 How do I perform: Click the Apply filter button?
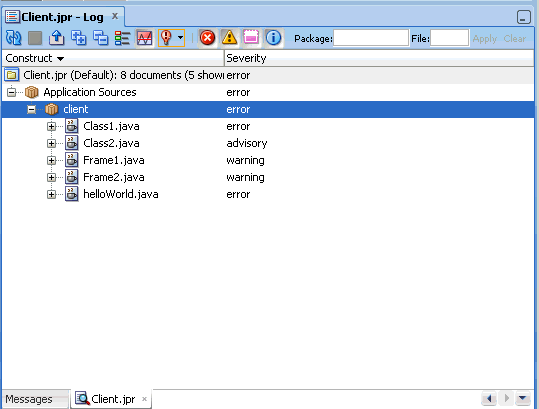[485, 38]
